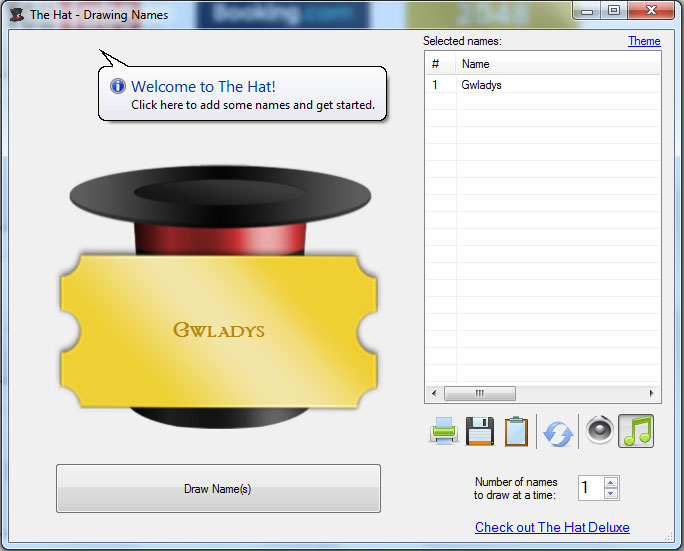Click the top hat app icon in title bar
This screenshot has height=551, width=684.
tap(17, 15)
